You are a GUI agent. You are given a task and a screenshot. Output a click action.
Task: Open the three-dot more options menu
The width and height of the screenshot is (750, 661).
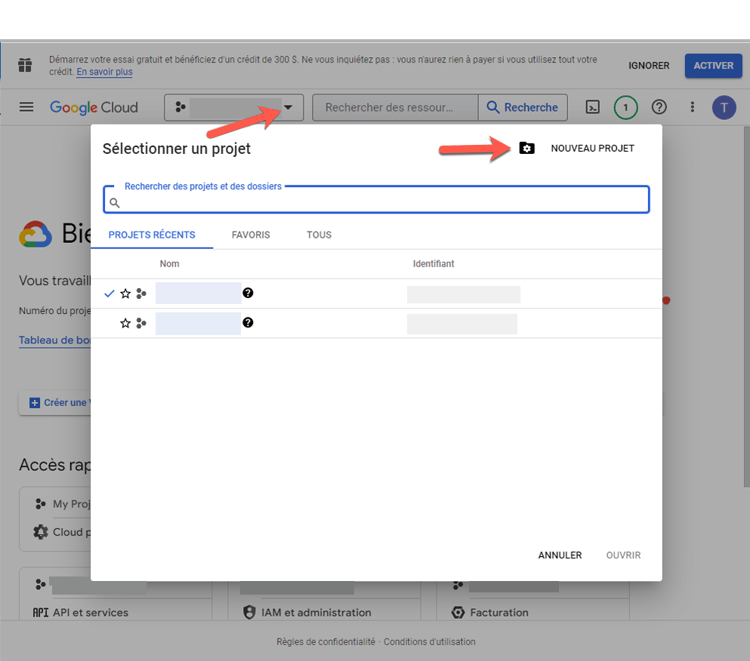(x=692, y=107)
